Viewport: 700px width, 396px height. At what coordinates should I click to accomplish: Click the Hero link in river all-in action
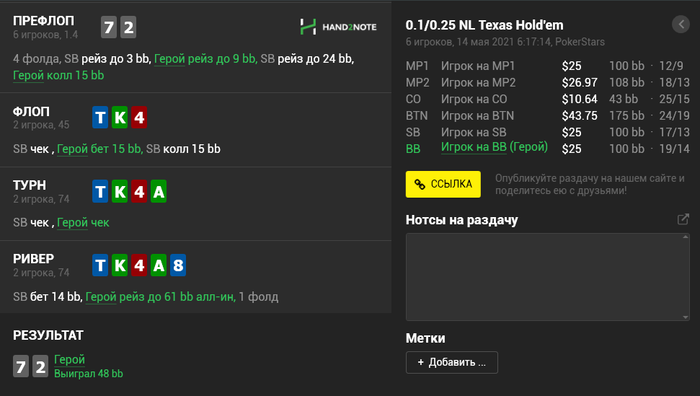(x=100, y=296)
